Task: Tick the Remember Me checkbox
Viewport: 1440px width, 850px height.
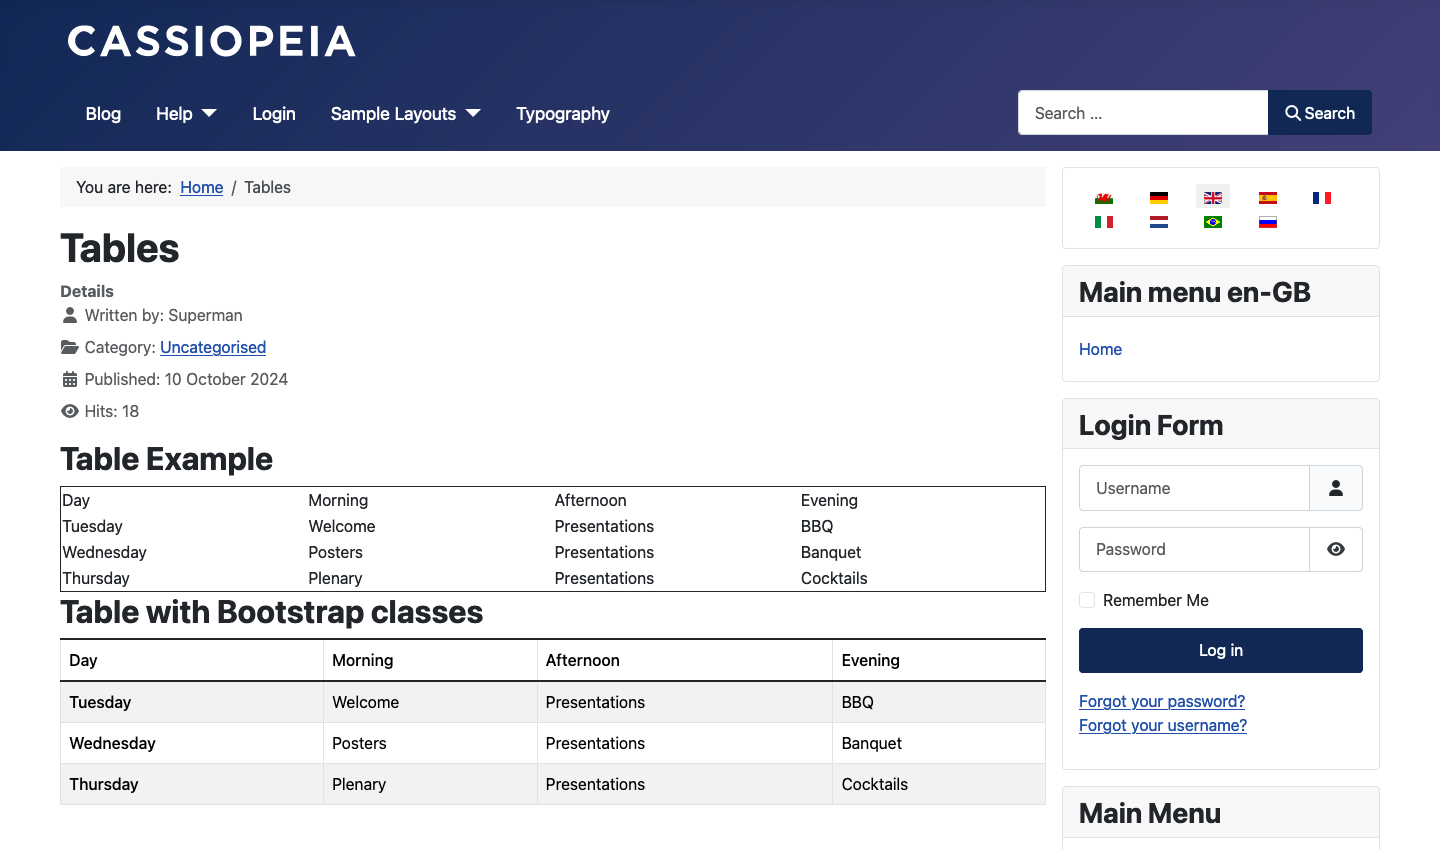Action: (x=1087, y=600)
